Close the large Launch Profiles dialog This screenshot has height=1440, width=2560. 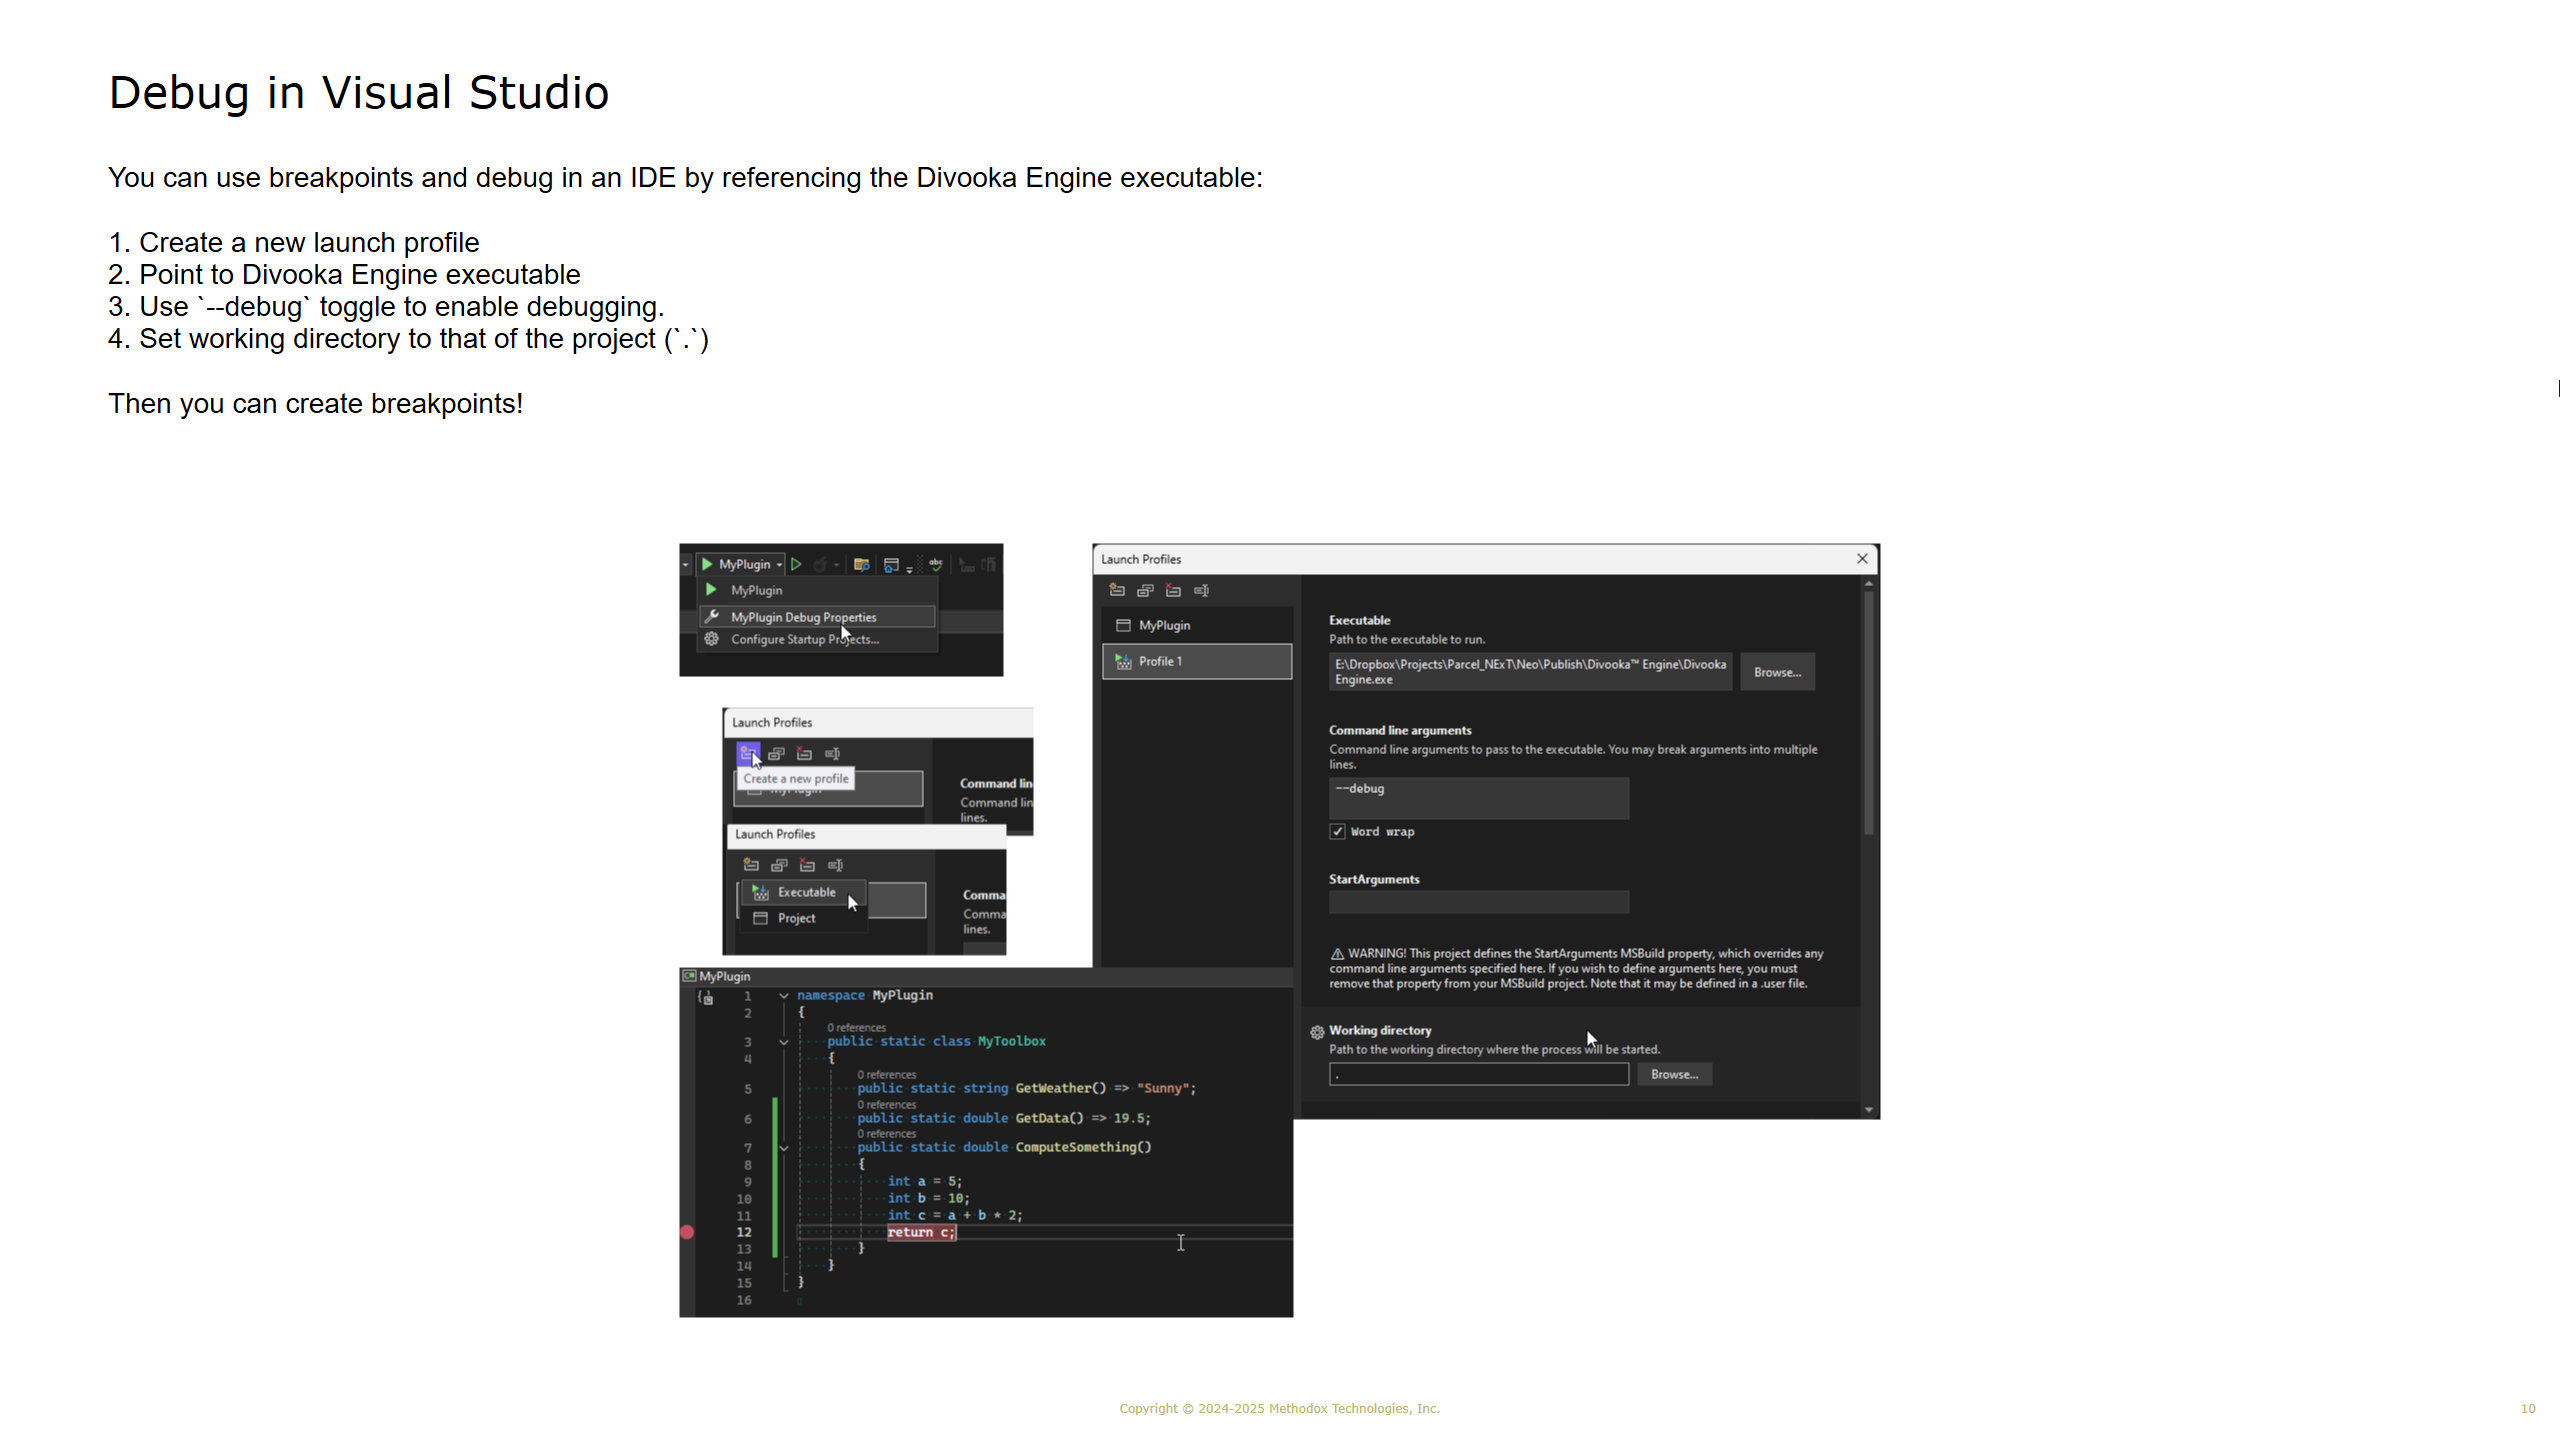tap(1862, 559)
